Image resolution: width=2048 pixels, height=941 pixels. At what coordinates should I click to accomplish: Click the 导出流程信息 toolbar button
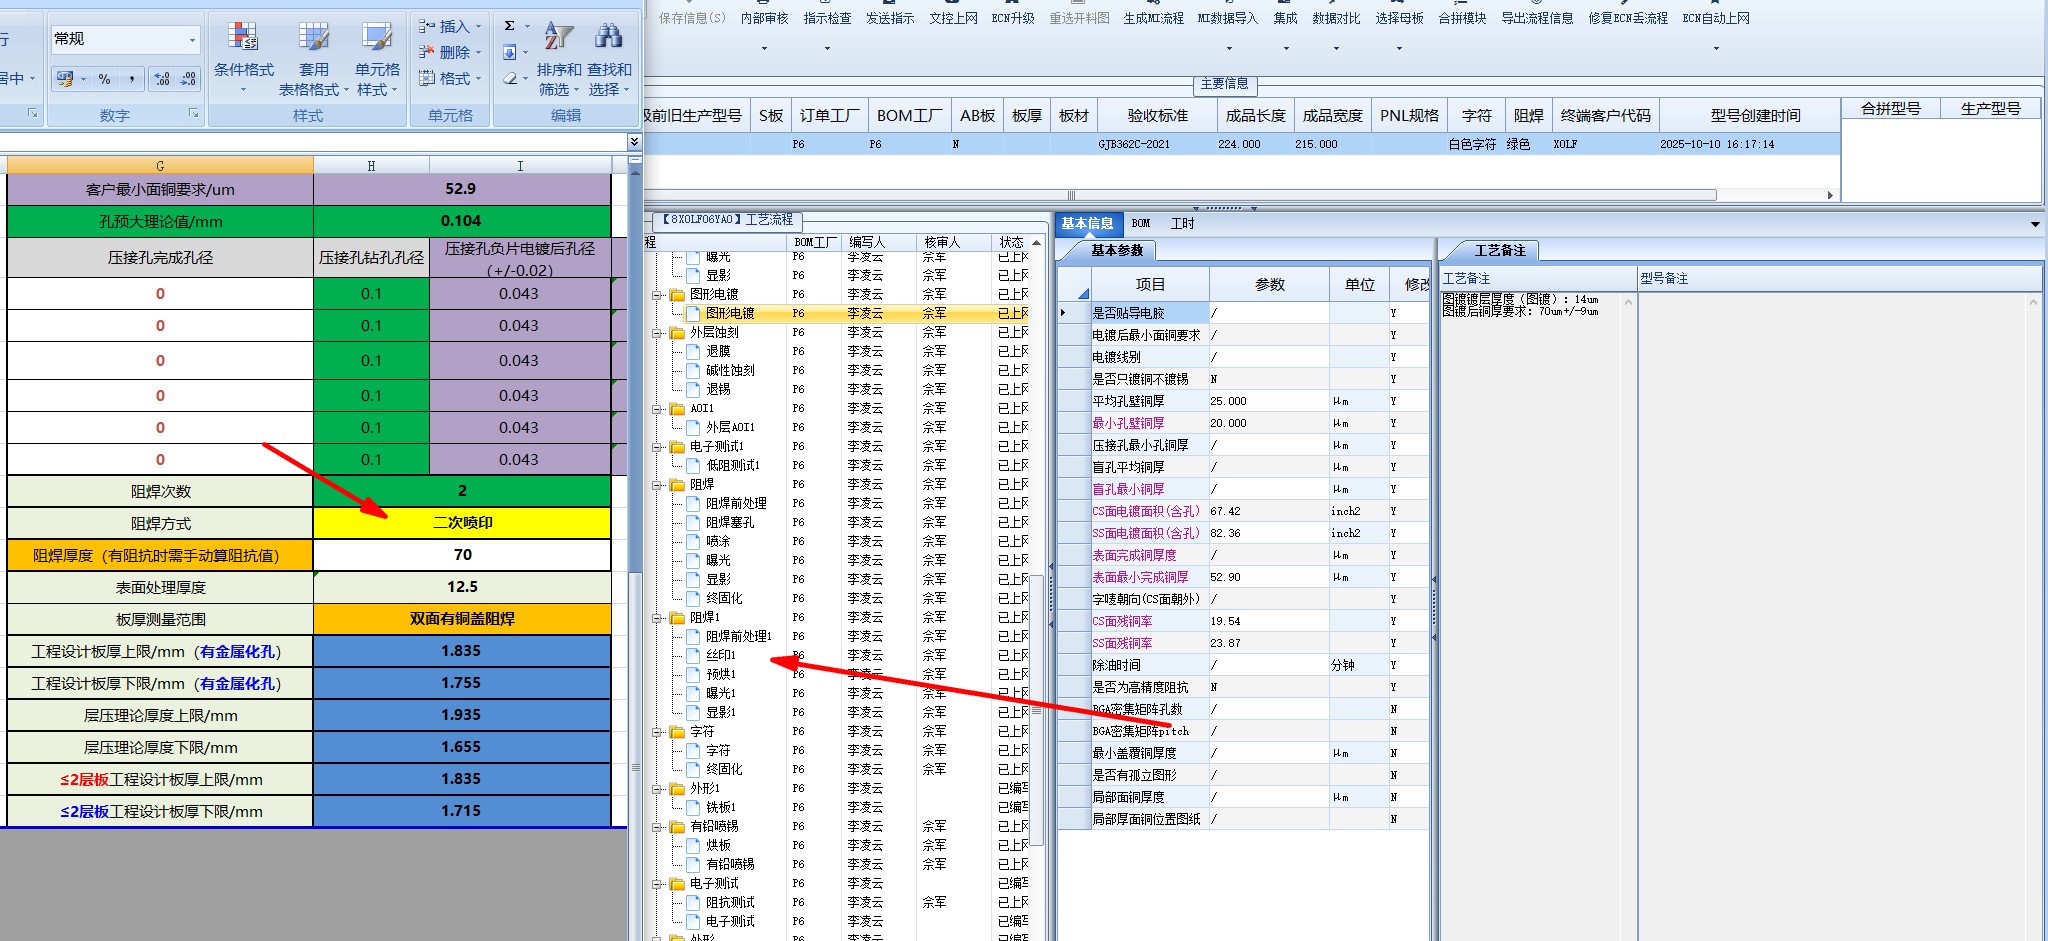click(1537, 18)
